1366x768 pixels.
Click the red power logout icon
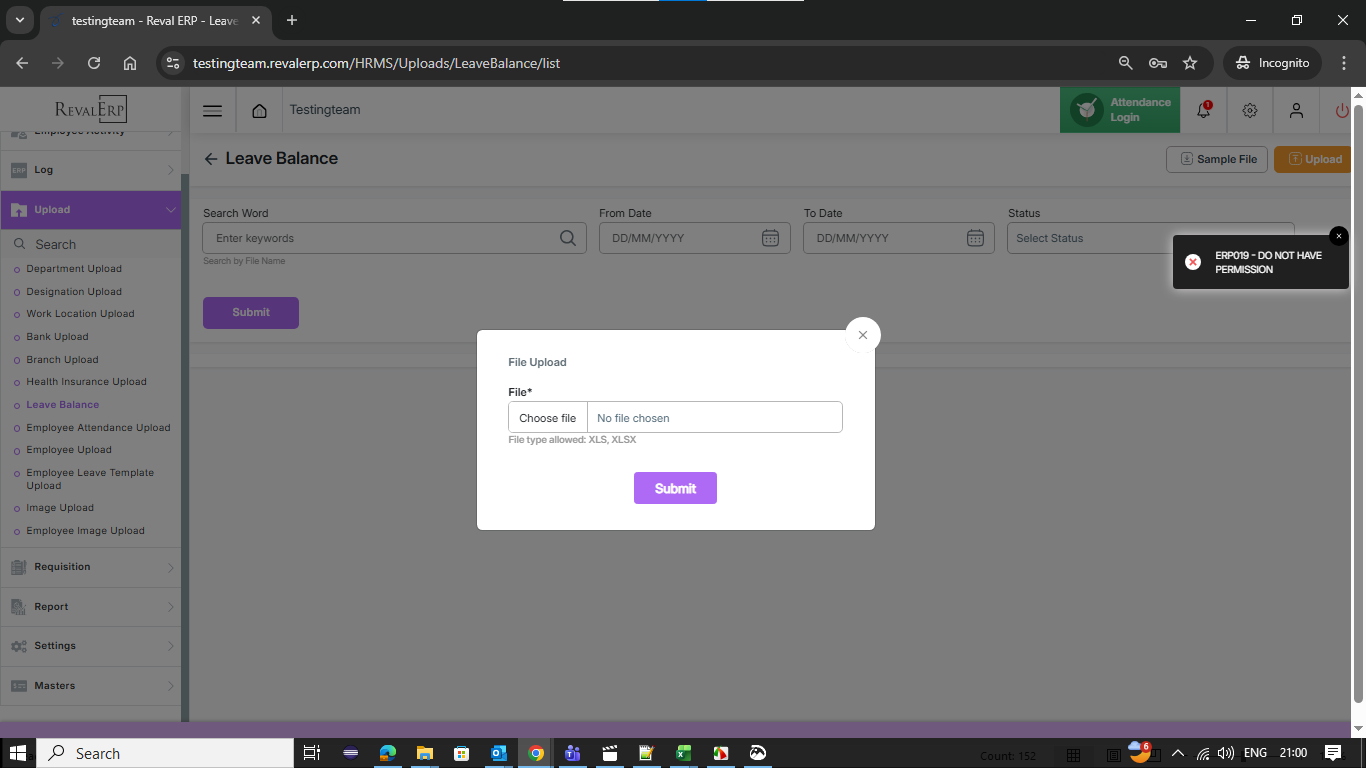[1341, 111]
